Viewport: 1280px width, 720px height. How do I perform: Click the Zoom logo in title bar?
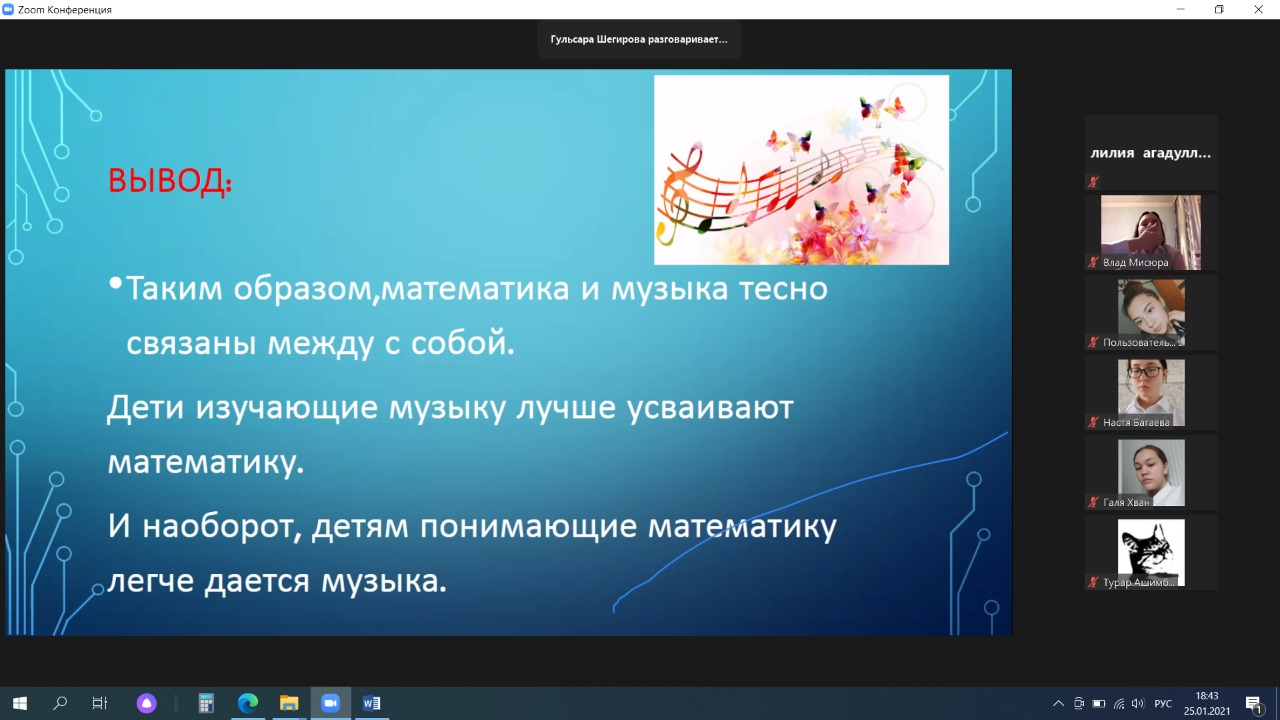(9, 9)
